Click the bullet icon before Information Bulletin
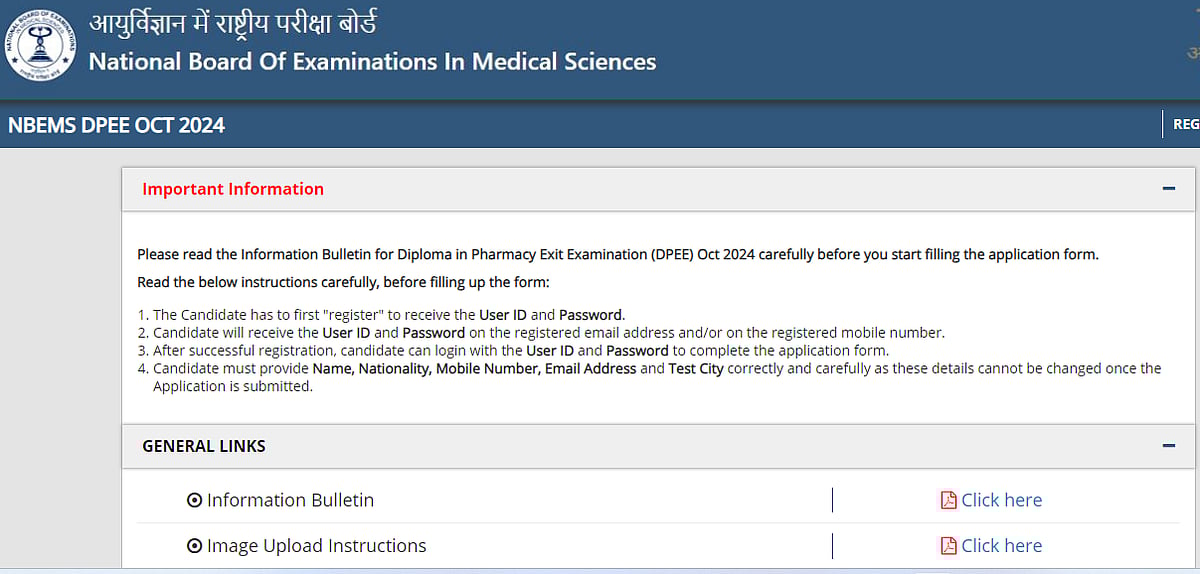Viewport: 1200px width, 574px height. point(194,500)
